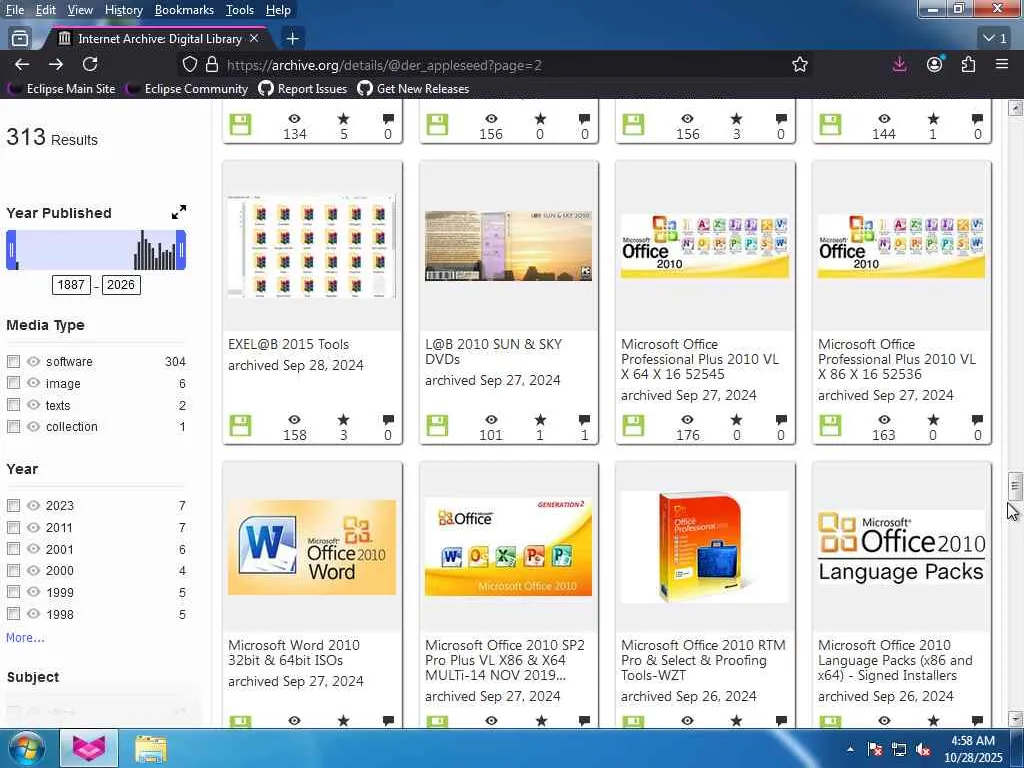Open Microsoft Office 2010 Language Packs title
This screenshot has width=1024, height=768.
coord(895,660)
